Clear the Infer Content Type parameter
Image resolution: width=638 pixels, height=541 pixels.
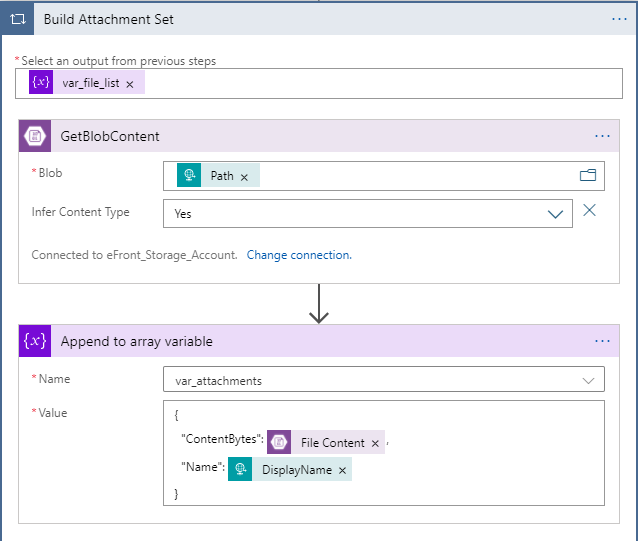[x=590, y=210]
